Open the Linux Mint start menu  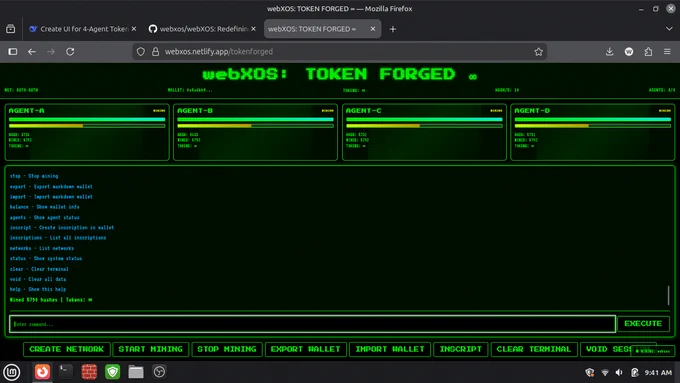click(12, 372)
